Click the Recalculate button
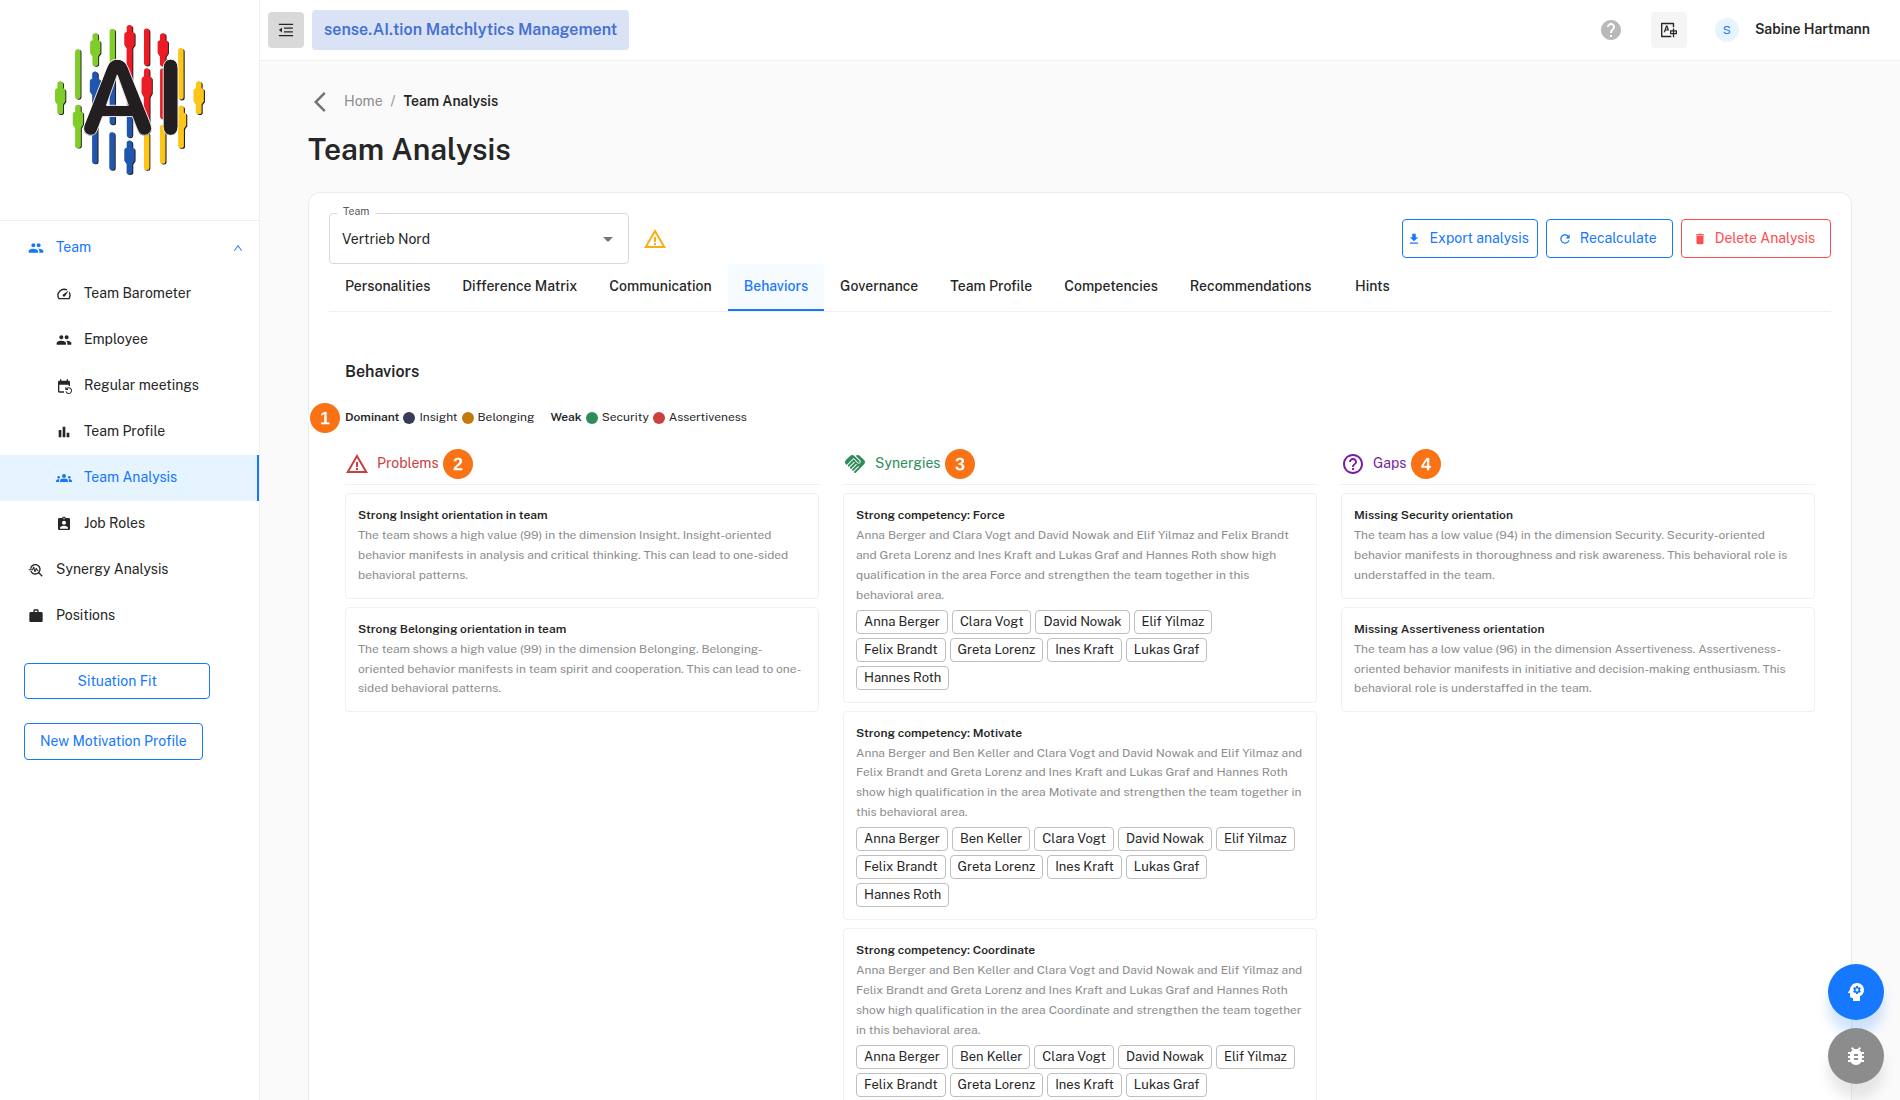Screen dimensions: 1900x1100 1609,238
